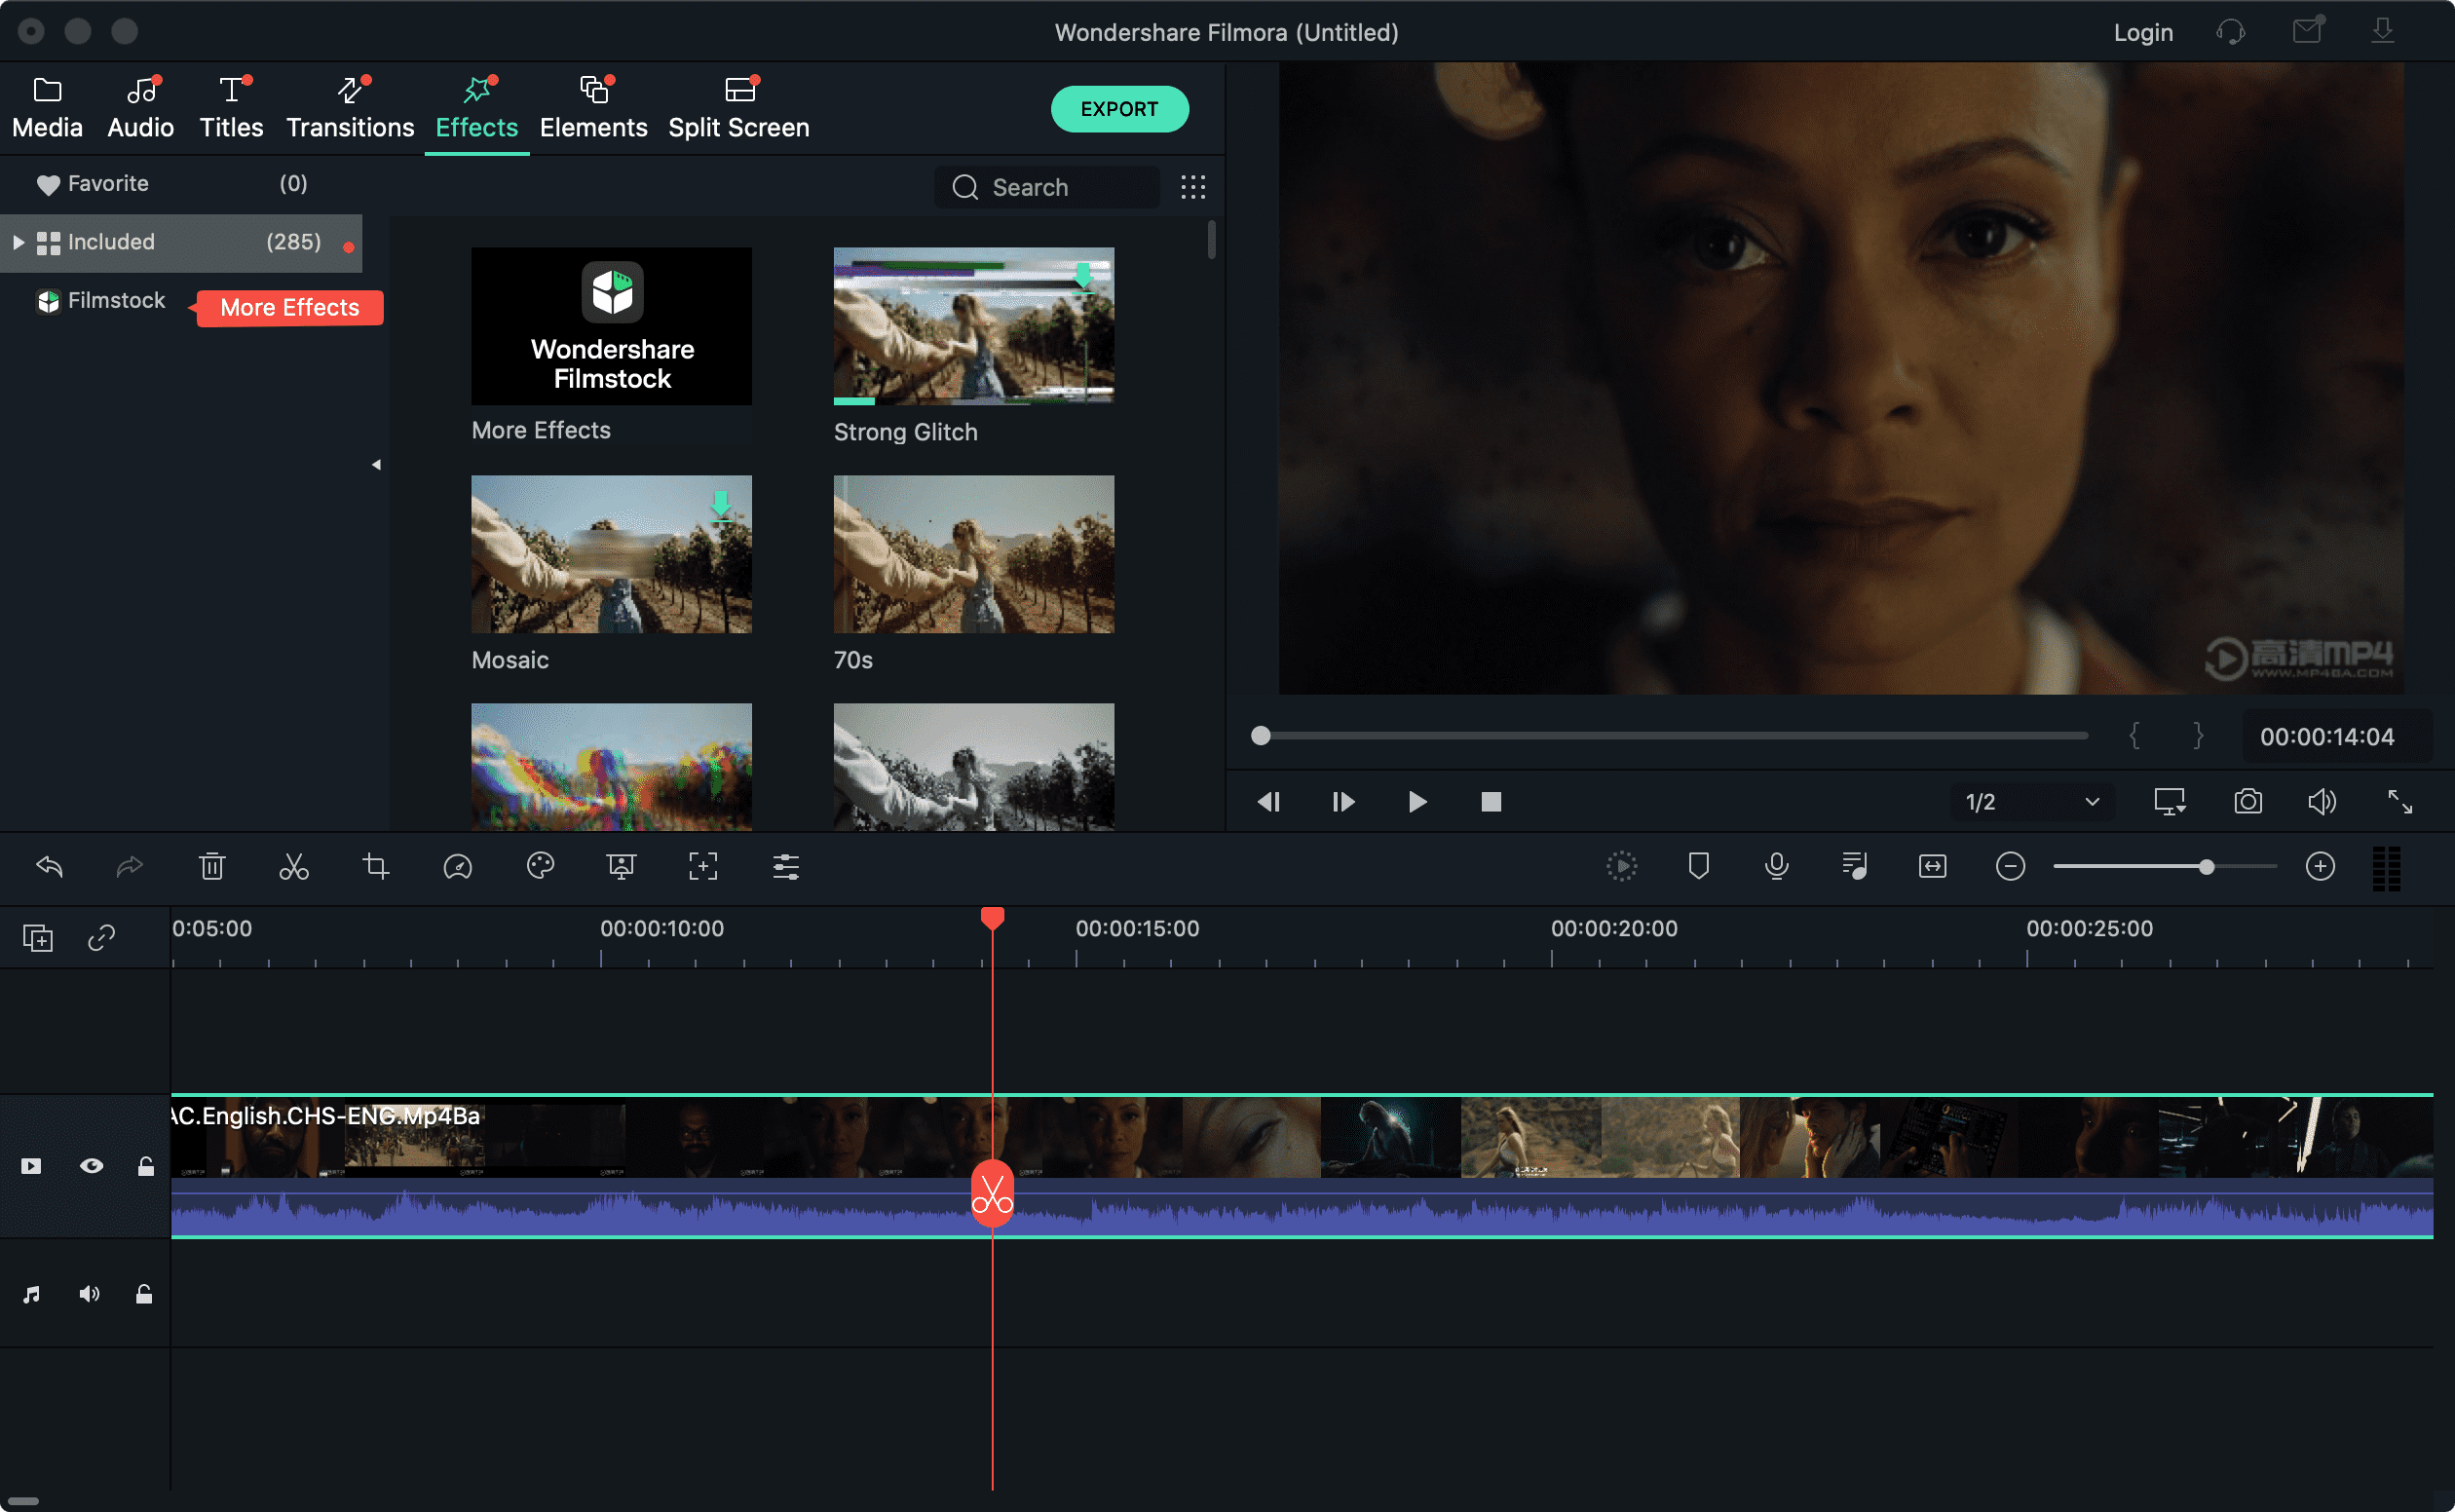Toggle audio level meter icon

click(2387, 868)
